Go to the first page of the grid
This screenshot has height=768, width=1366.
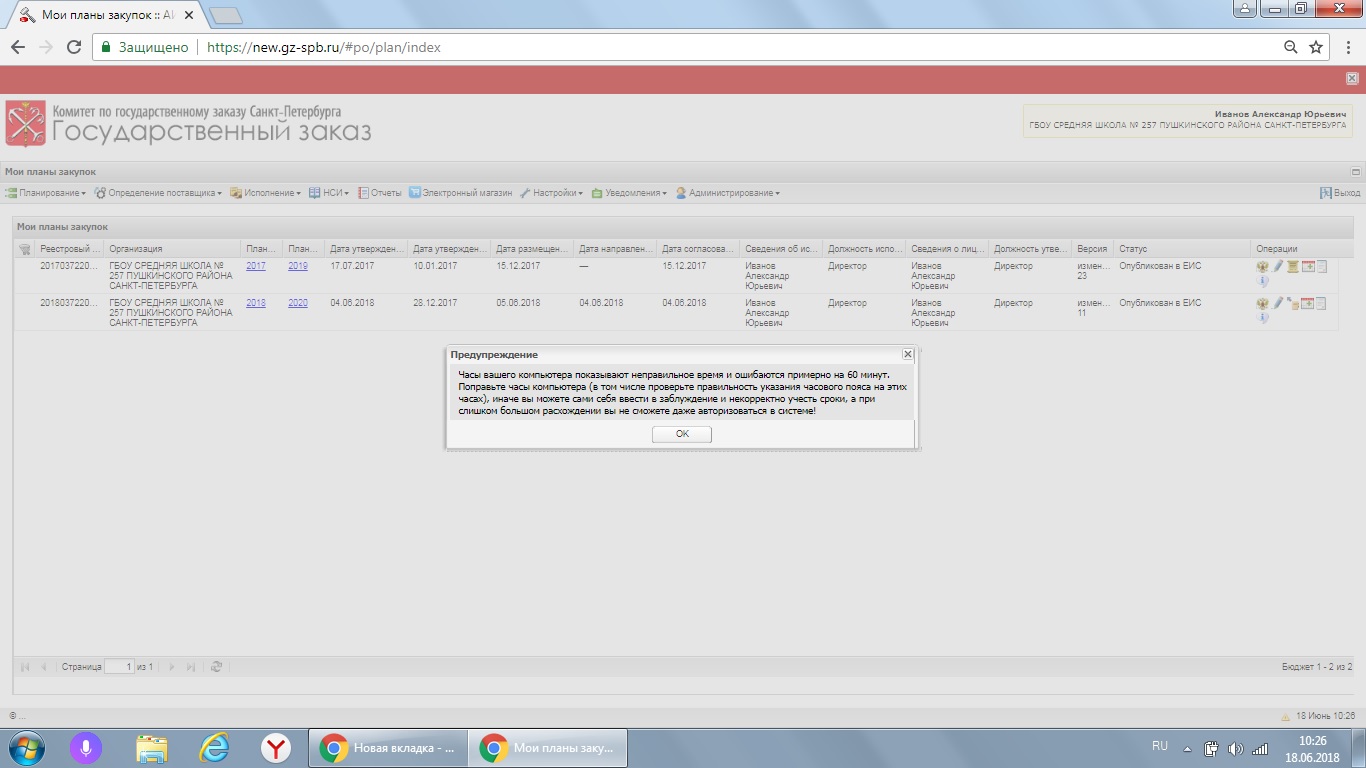click(25, 667)
